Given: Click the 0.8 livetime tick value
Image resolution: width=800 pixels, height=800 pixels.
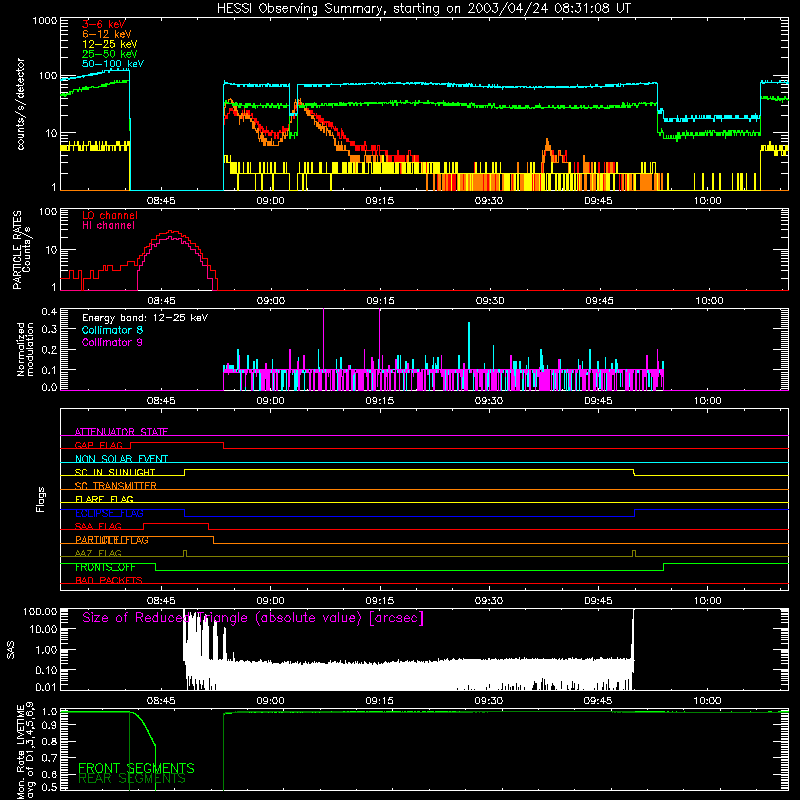Looking at the screenshot, I should tap(49, 742).
